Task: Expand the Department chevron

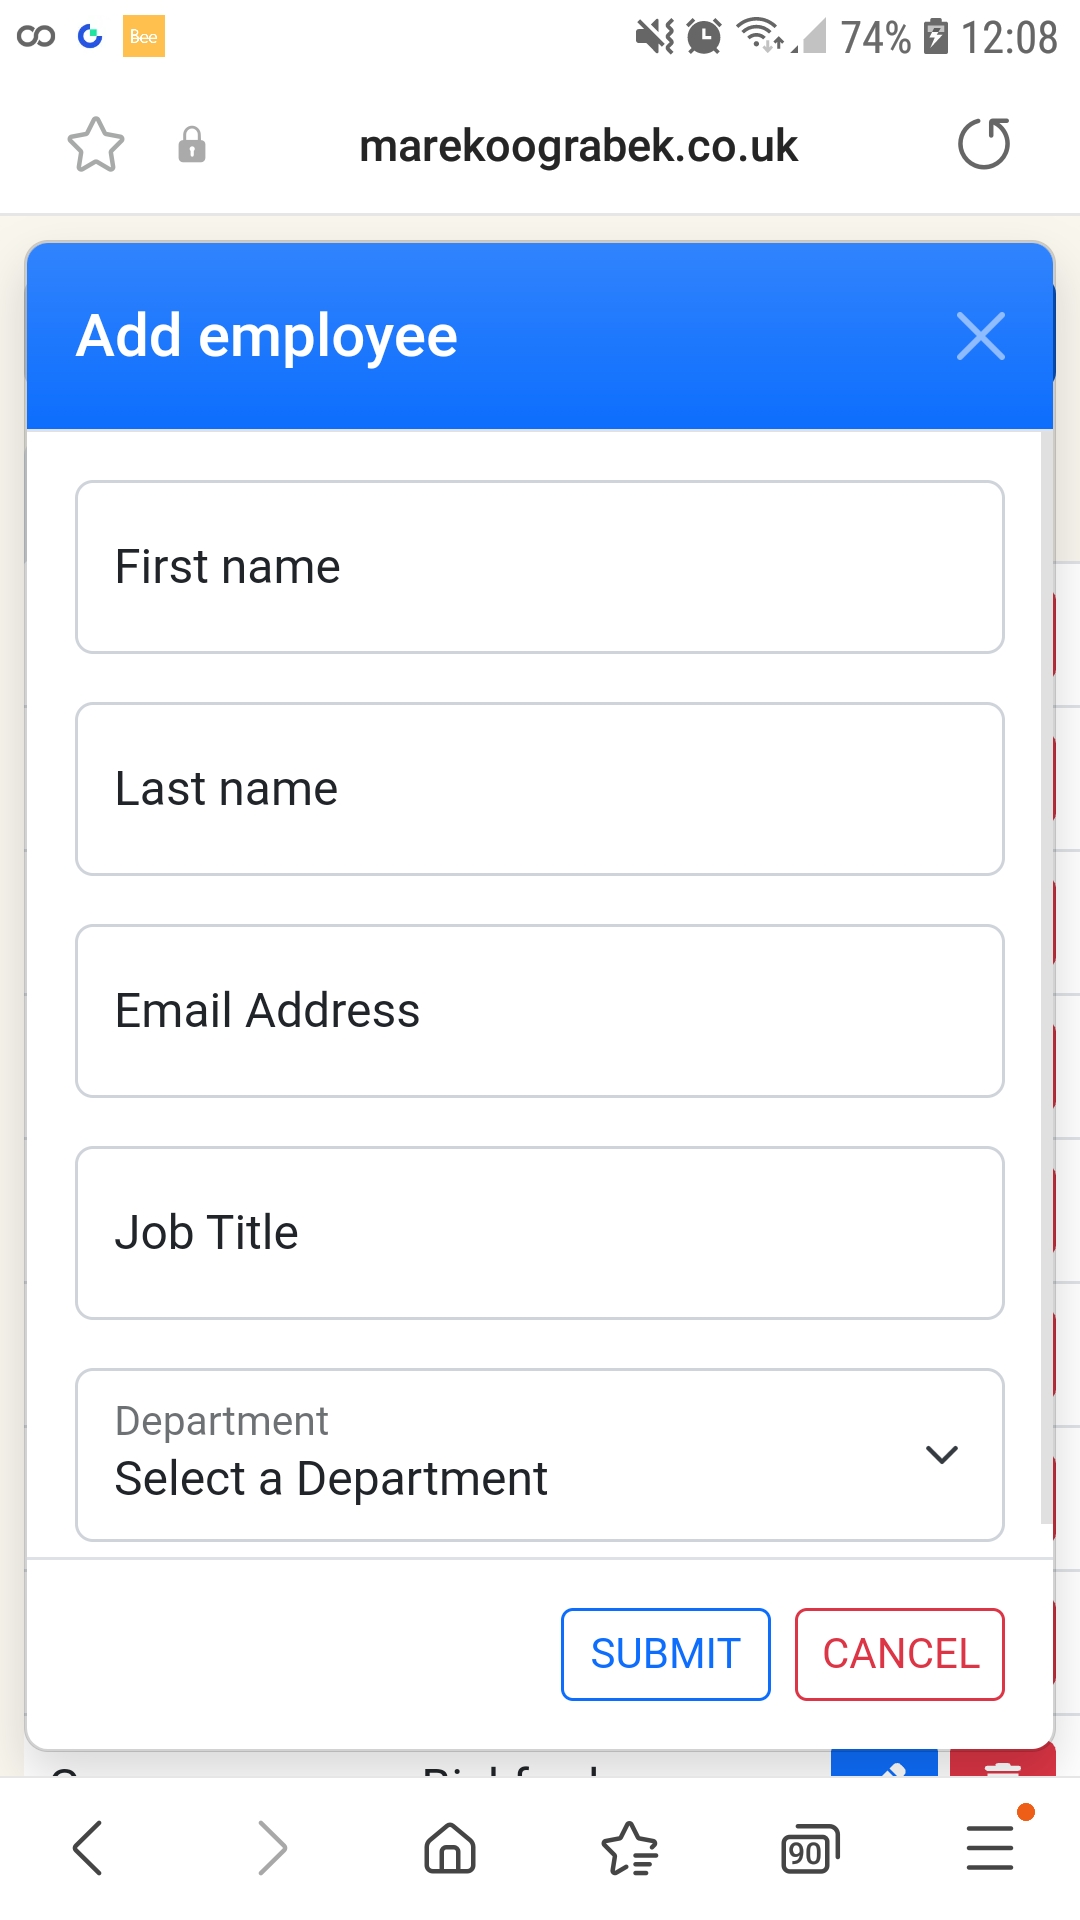Action: pos(941,1455)
